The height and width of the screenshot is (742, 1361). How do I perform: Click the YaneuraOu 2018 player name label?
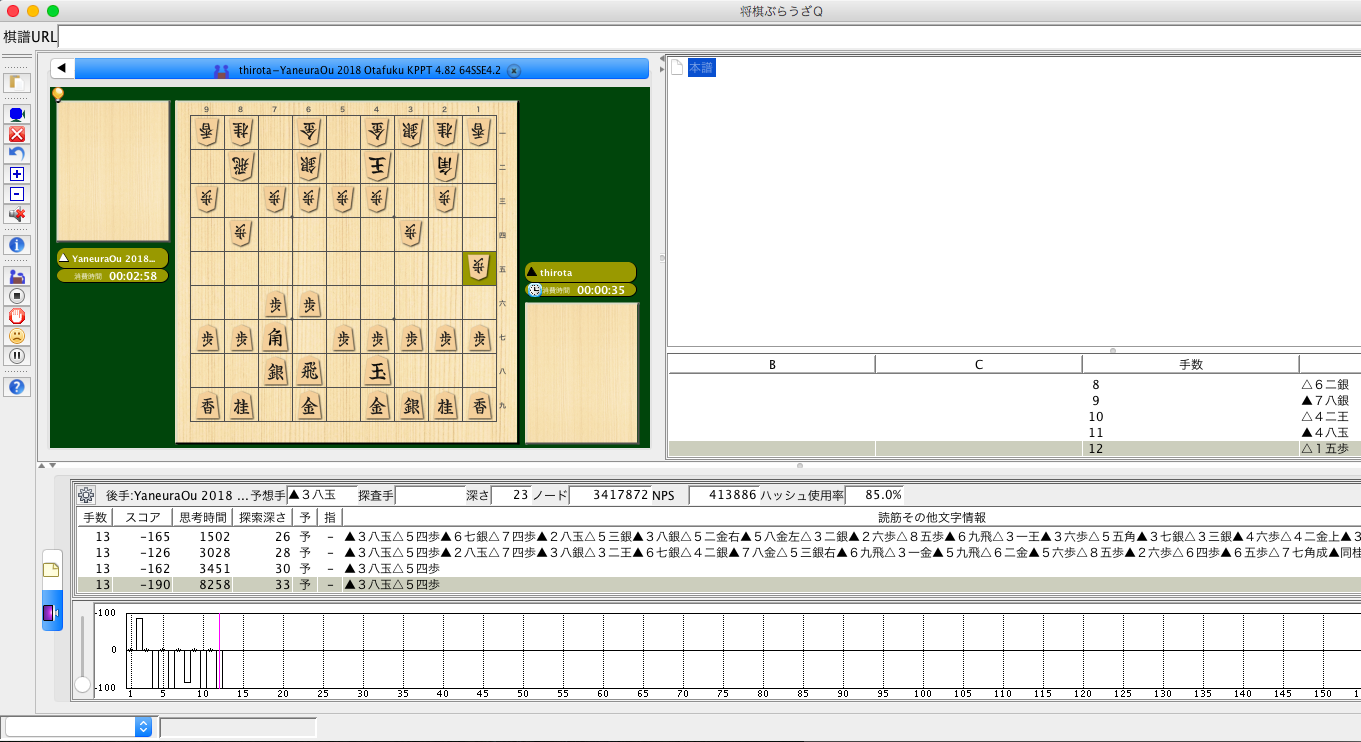tap(113, 258)
